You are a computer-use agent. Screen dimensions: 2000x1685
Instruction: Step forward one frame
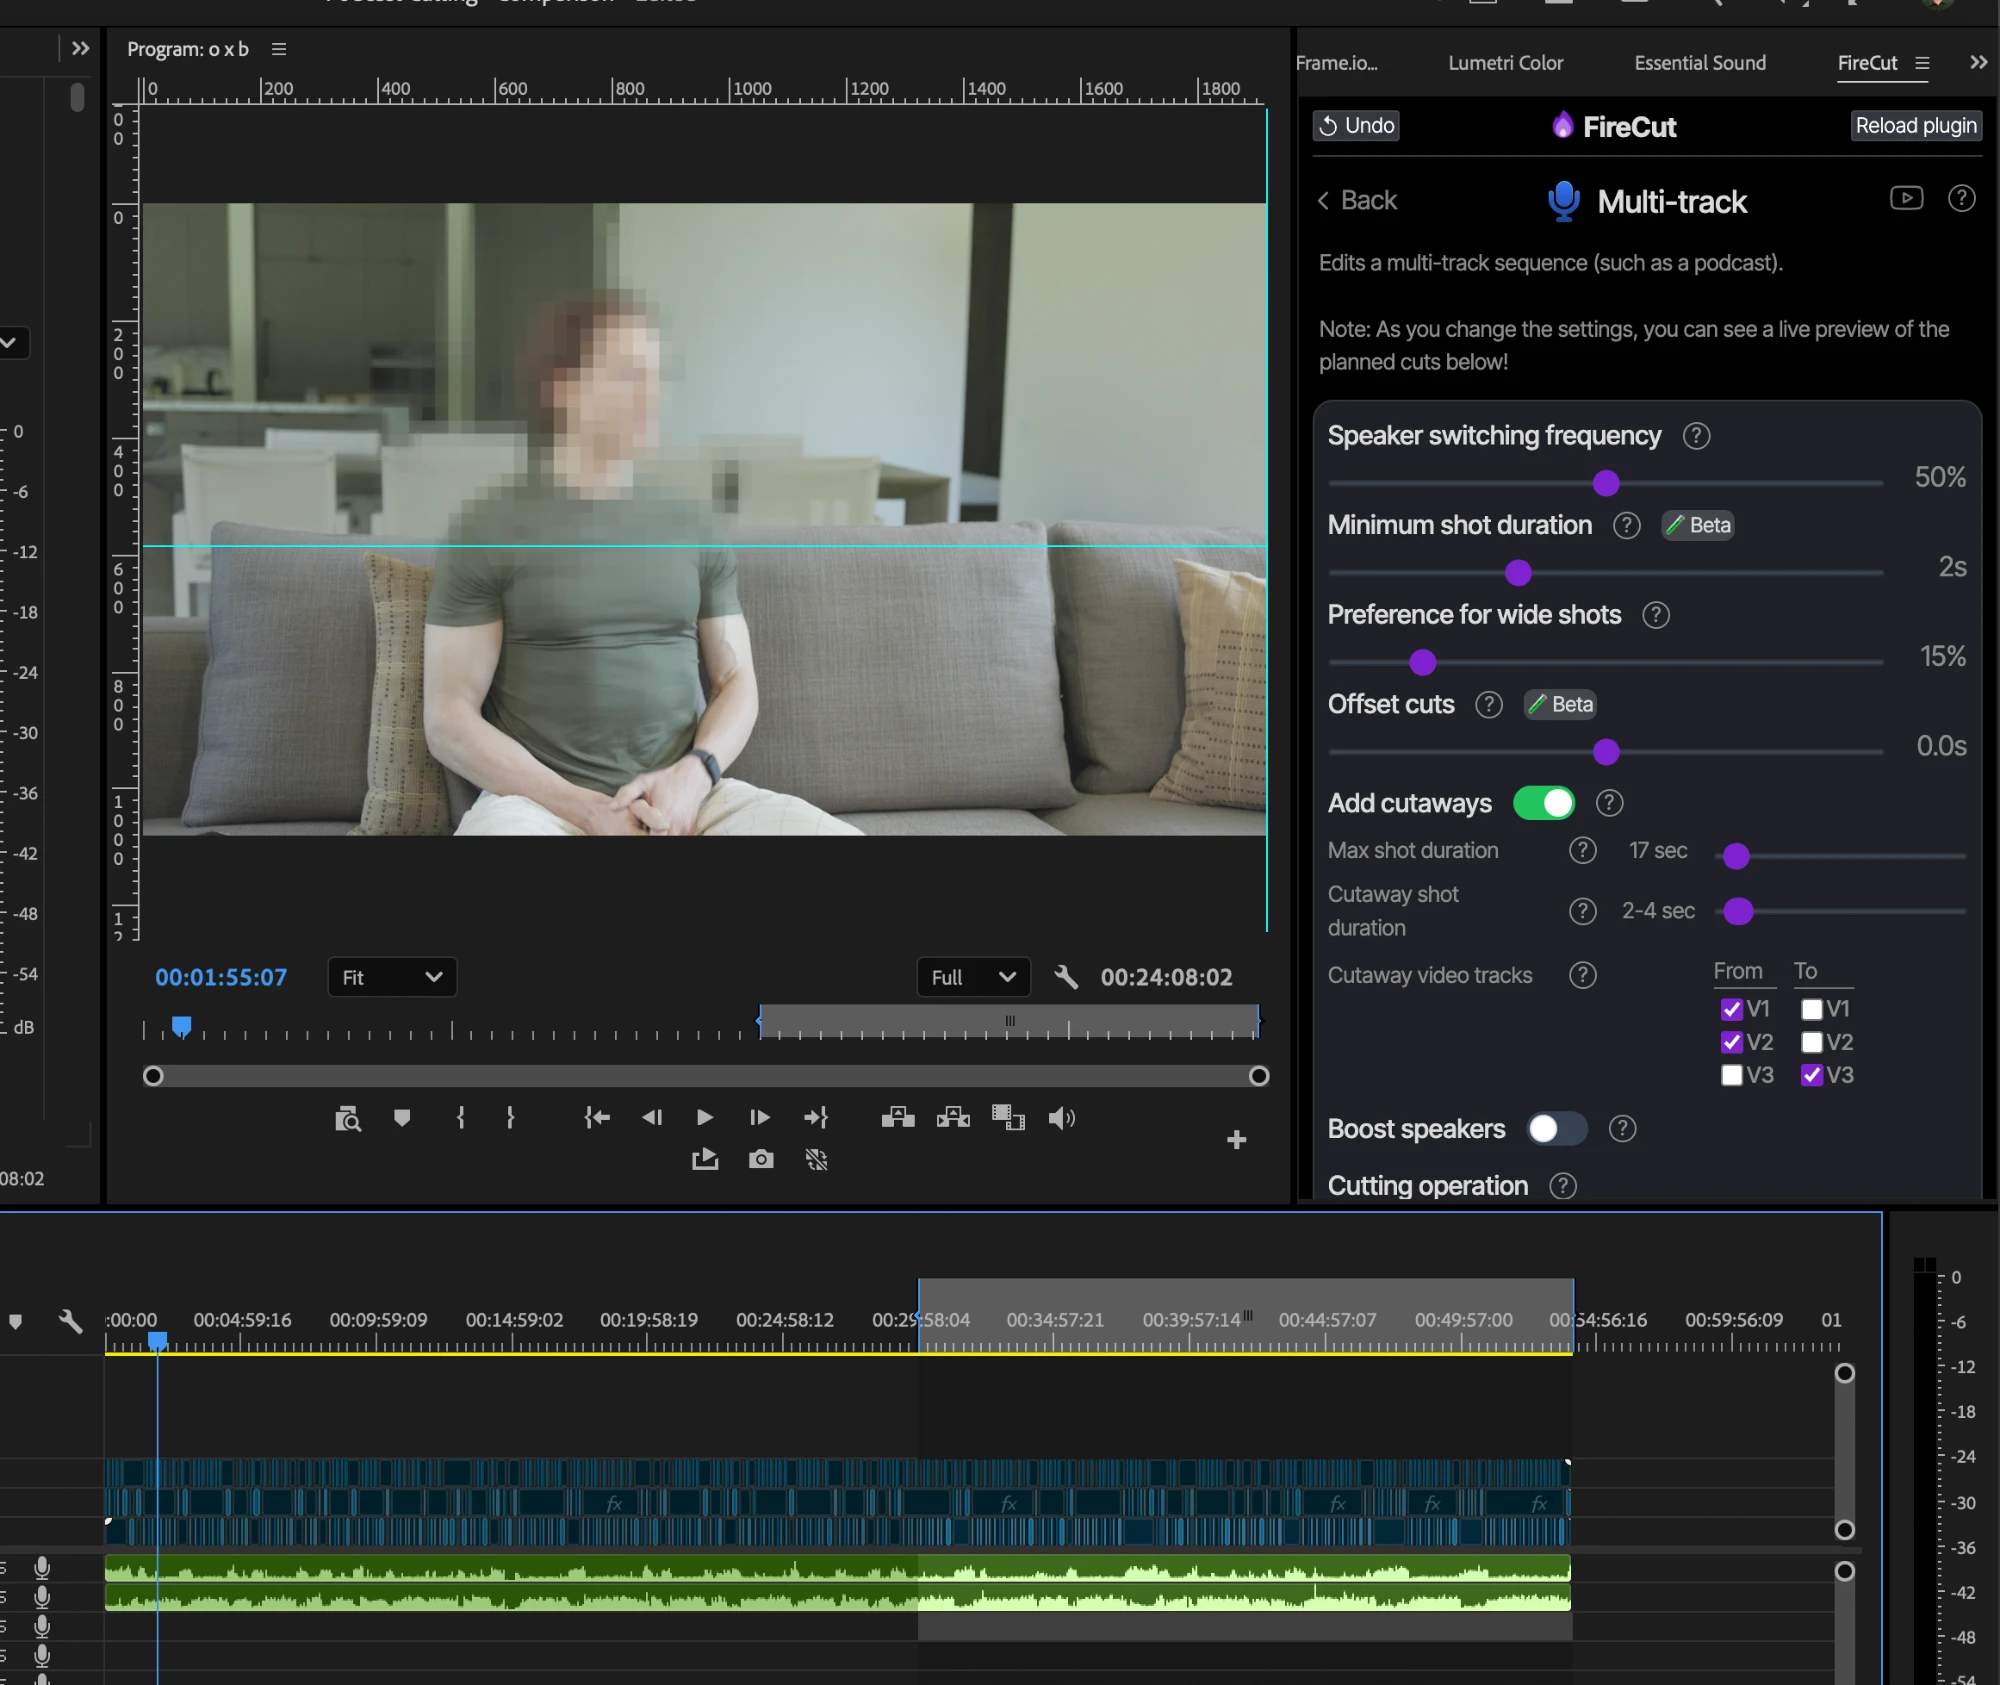coord(760,1117)
